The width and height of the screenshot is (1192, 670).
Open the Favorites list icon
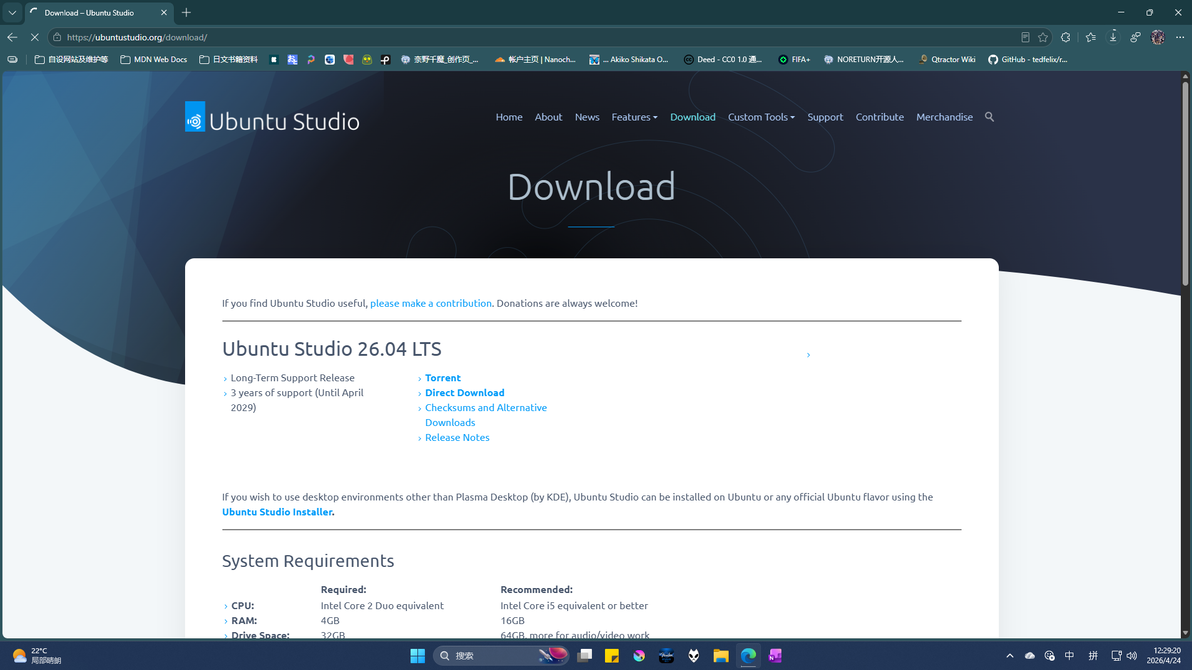coord(1091,37)
